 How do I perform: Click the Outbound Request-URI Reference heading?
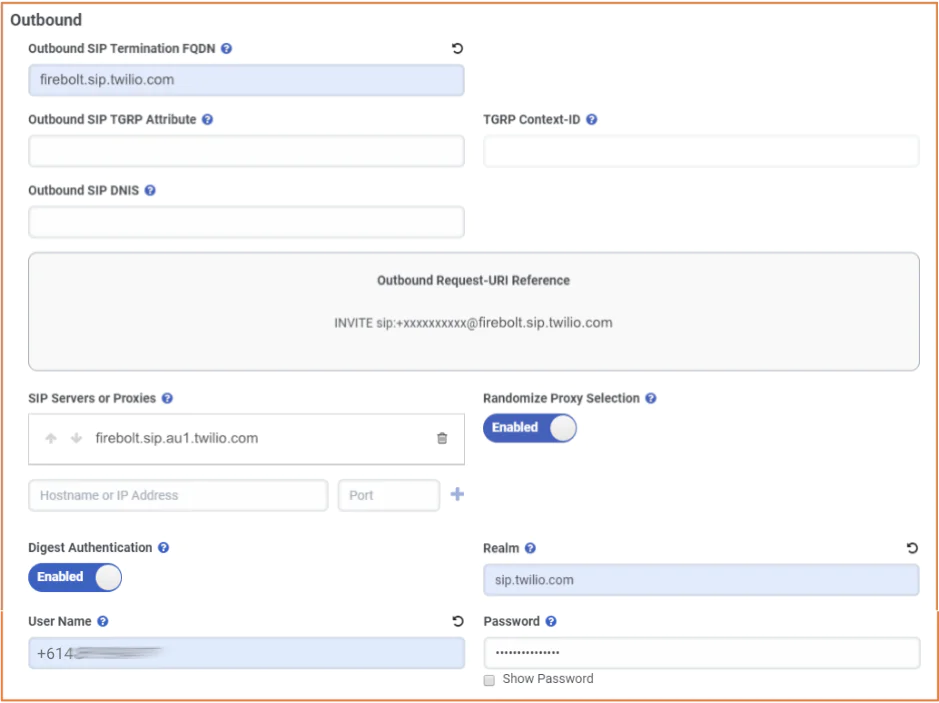click(473, 280)
